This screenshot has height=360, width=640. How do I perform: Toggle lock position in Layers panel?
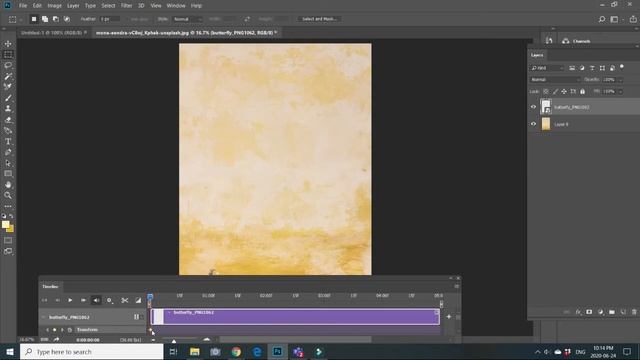[564, 91]
